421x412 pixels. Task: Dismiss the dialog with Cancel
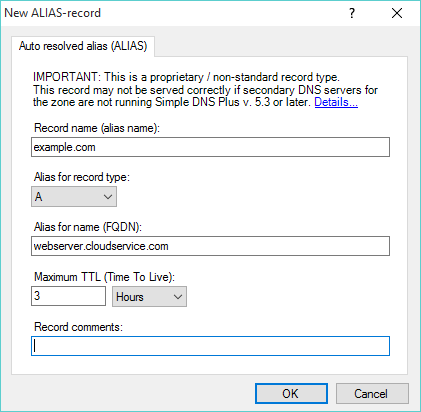372,394
